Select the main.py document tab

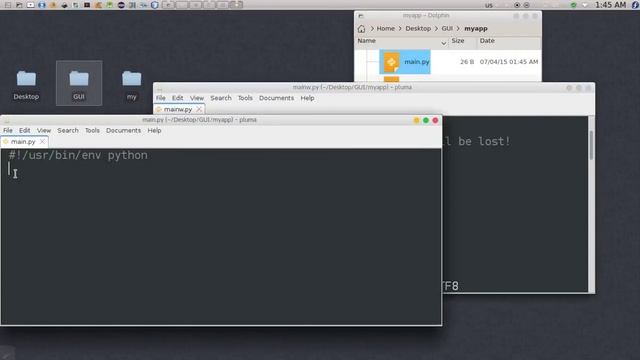coord(23,142)
